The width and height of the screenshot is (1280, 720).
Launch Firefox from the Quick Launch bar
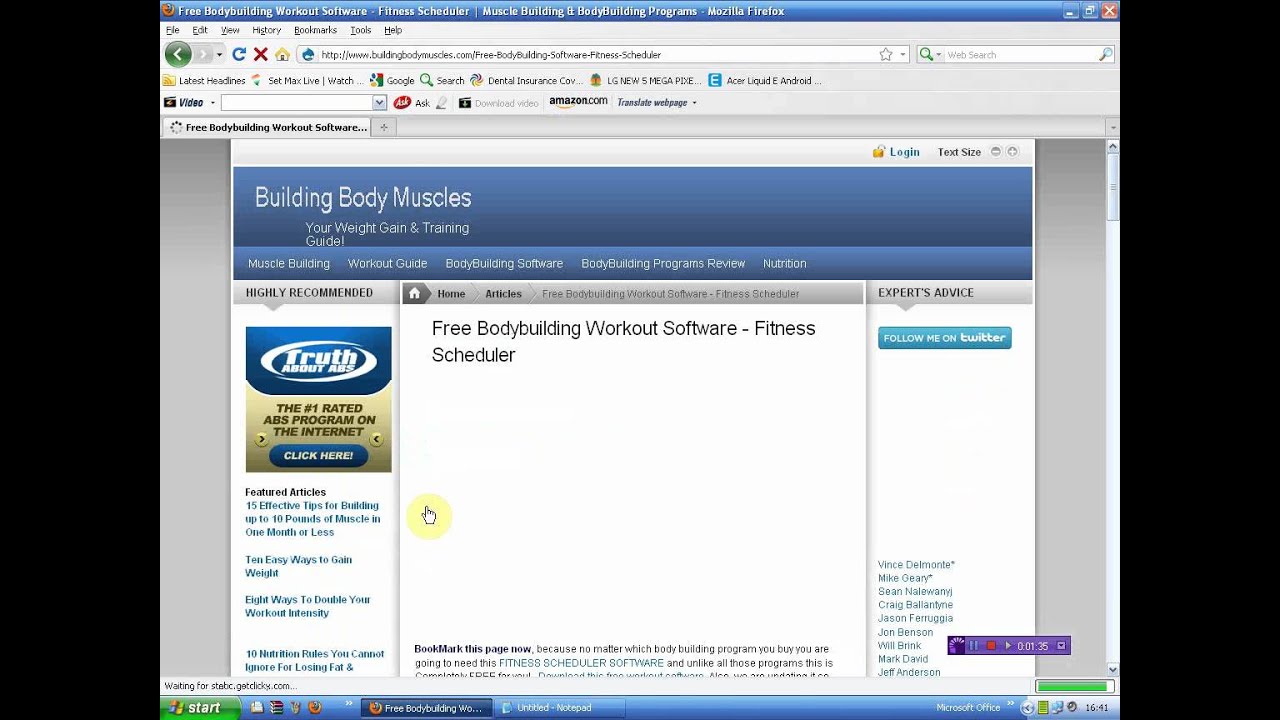pos(315,707)
